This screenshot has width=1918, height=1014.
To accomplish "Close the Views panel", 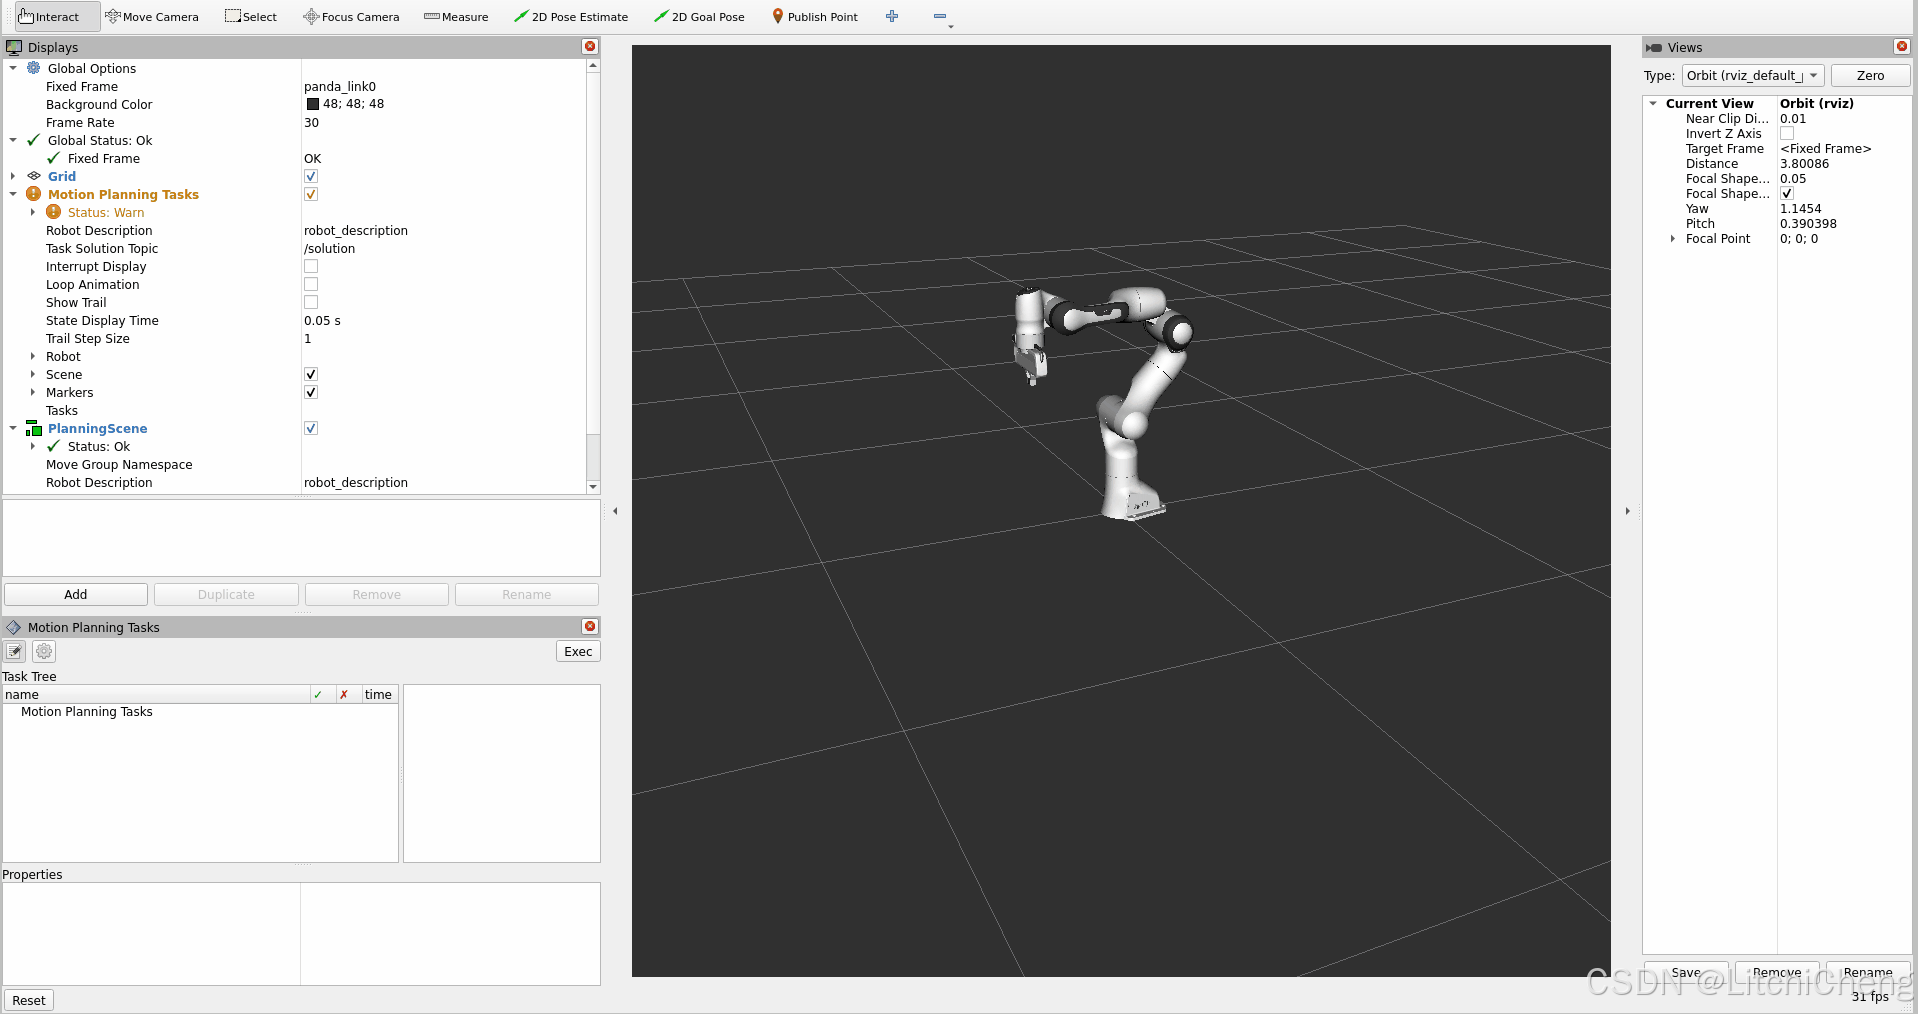I will (1902, 46).
